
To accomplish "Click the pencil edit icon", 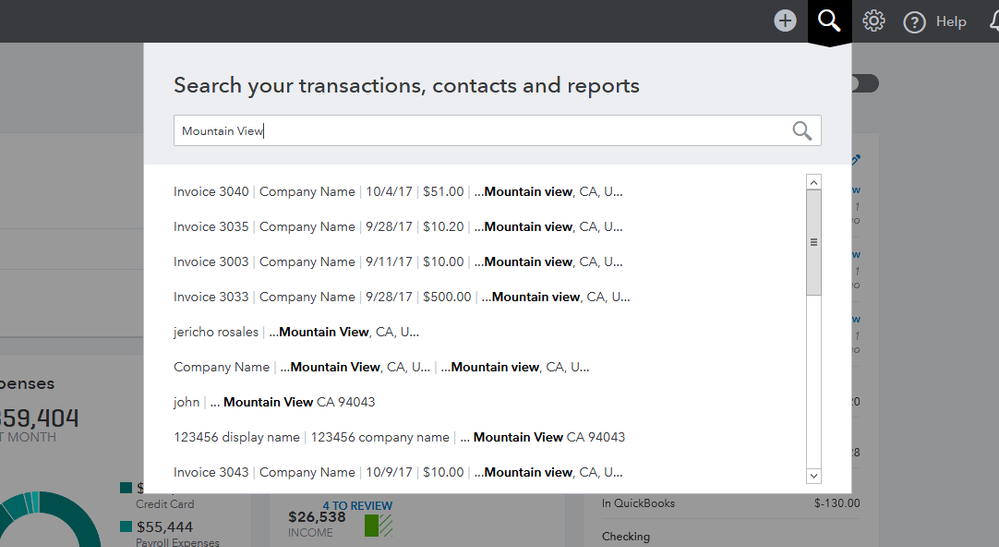I will click(856, 160).
